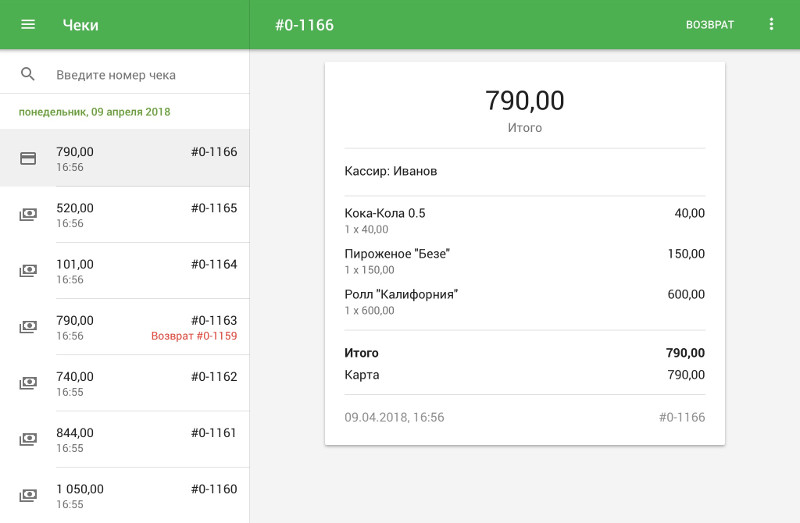Click cash icon next to receipt #0-1165
The width and height of the screenshot is (800, 523).
tap(28, 214)
